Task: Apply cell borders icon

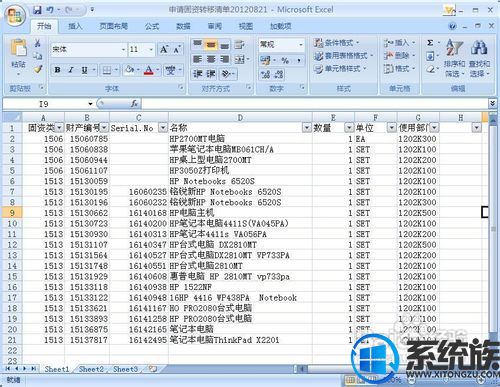Action: [107, 70]
